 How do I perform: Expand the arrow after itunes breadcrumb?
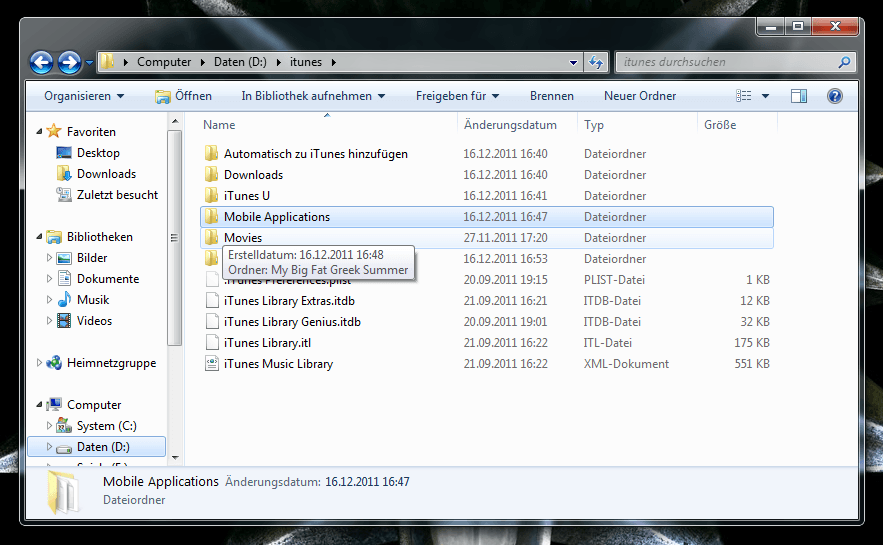tap(333, 62)
